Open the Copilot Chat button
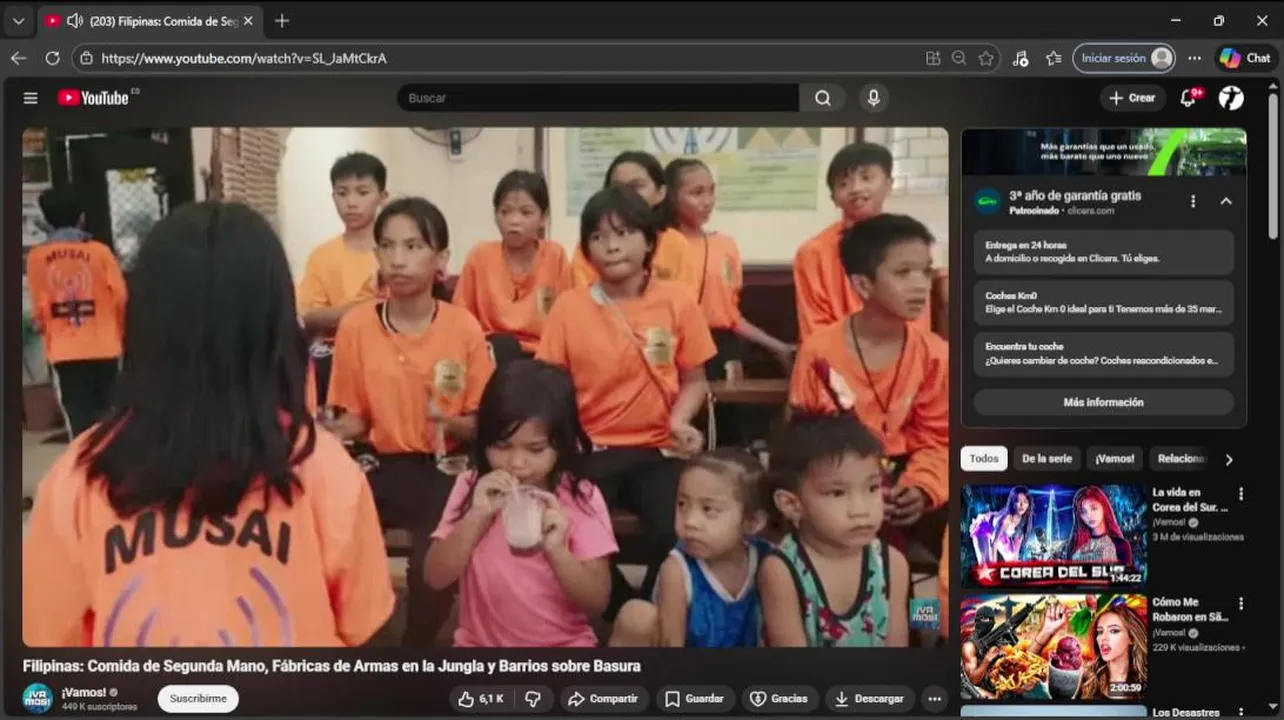 coord(1246,58)
